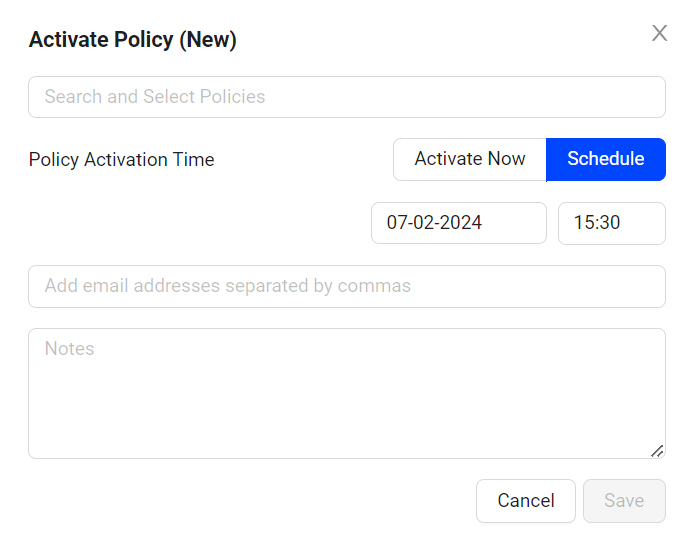Close the Activate Policy dialog
The height and width of the screenshot is (537, 692).
tap(659, 33)
